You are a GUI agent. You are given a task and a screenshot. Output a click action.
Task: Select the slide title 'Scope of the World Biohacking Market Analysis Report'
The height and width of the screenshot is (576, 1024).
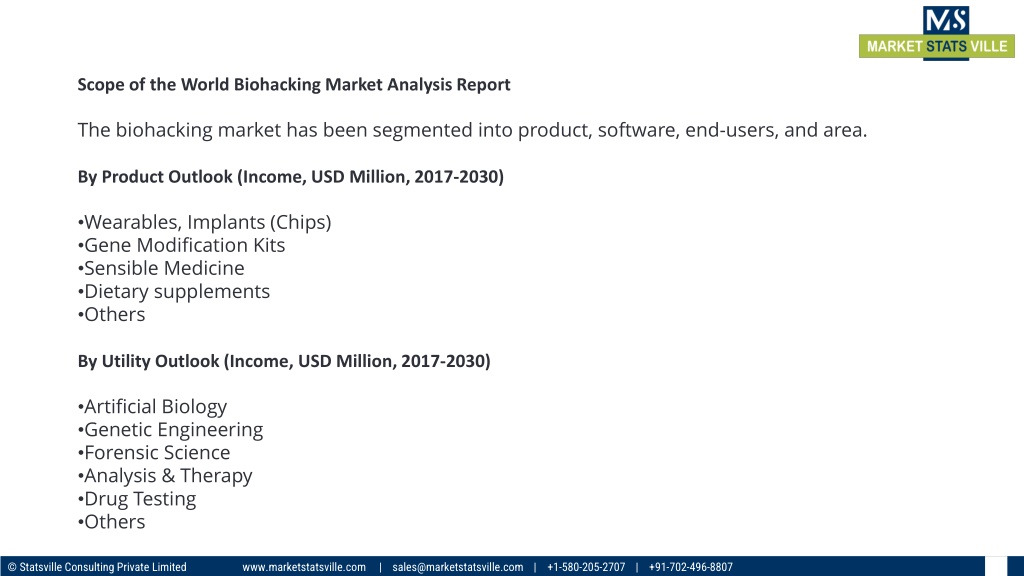click(x=294, y=85)
